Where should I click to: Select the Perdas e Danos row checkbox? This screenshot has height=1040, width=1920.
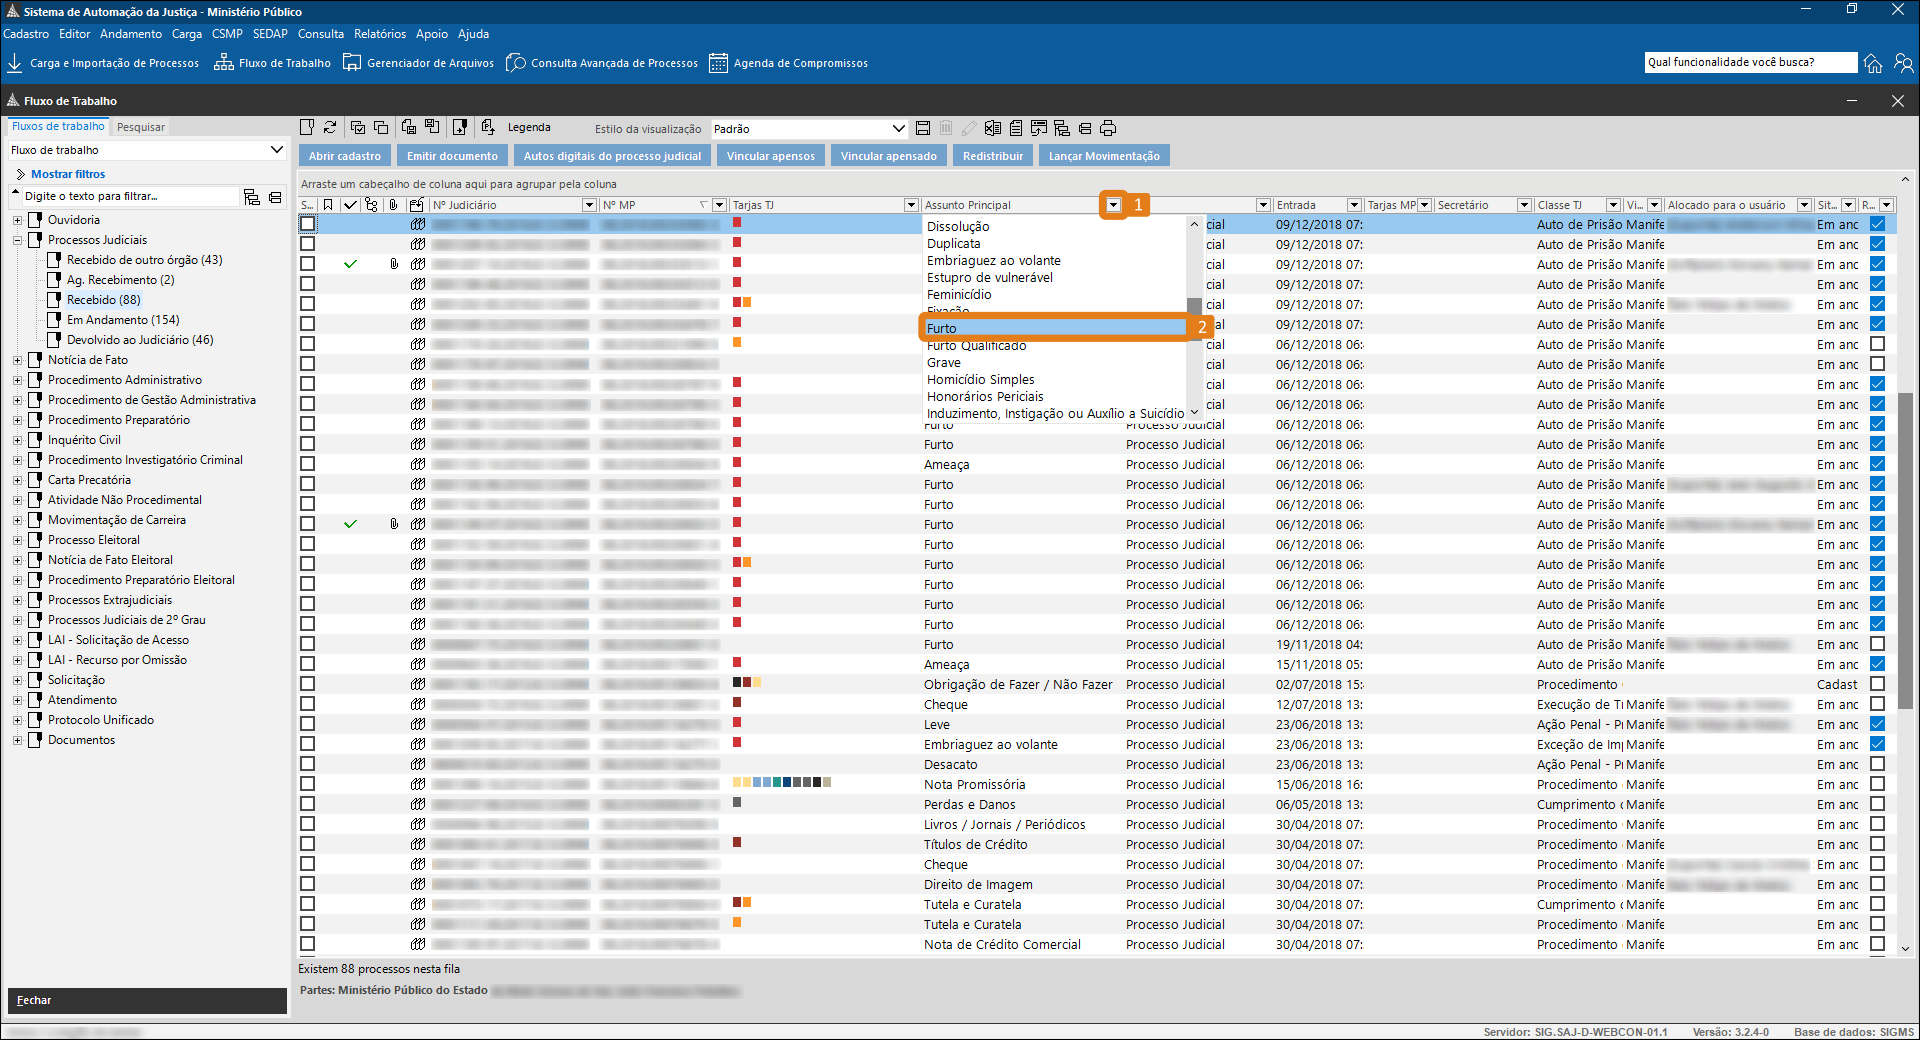click(x=307, y=804)
